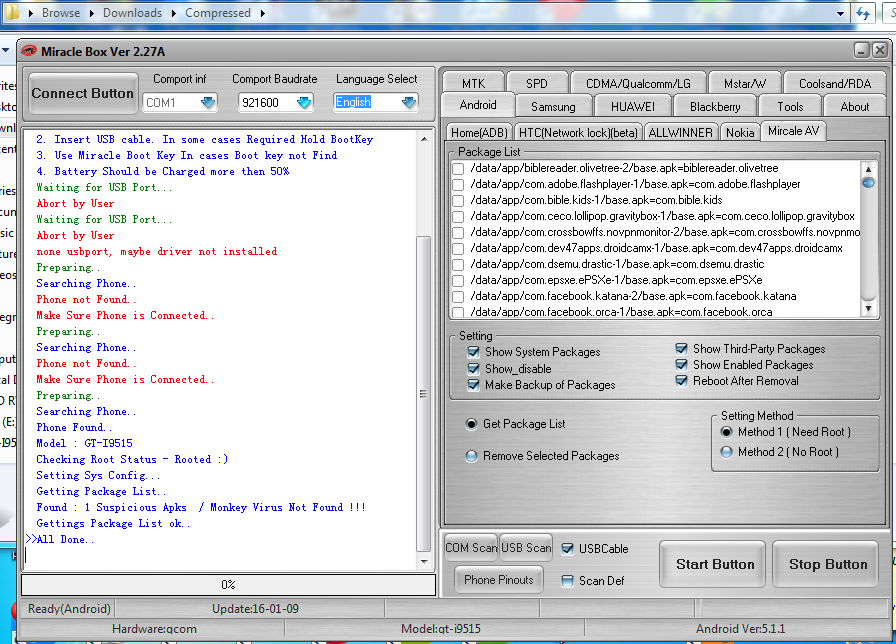Open the Blackberry tab
This screenshot has height=644, width=896.
coord(715,107)
